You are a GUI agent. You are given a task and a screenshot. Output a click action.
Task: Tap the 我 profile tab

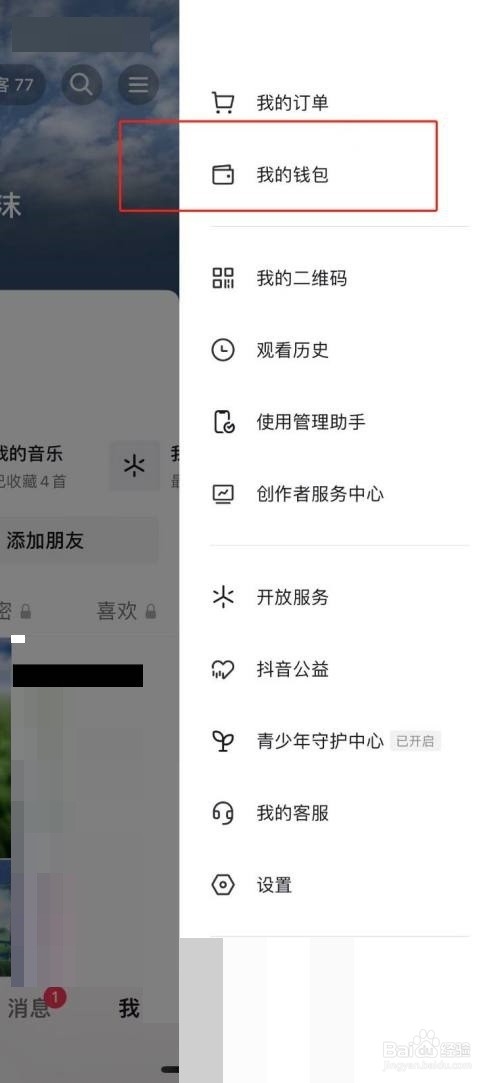[x=129, y=1008]
